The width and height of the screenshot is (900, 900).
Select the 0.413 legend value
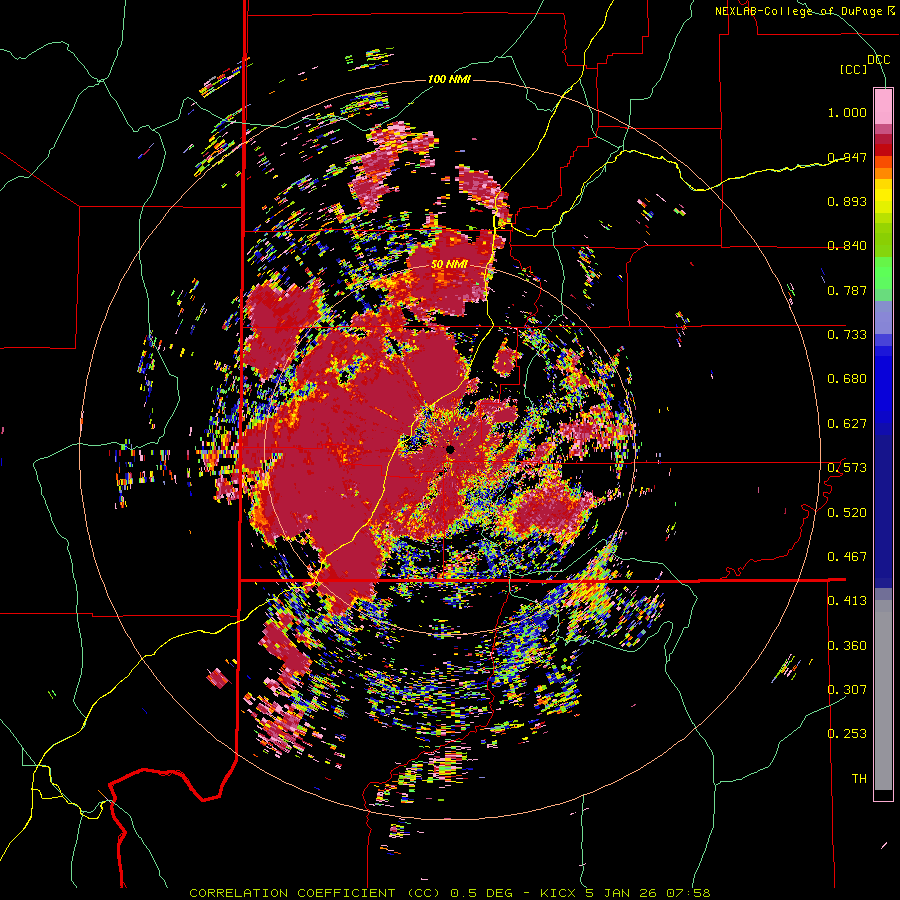coord(847,601)
